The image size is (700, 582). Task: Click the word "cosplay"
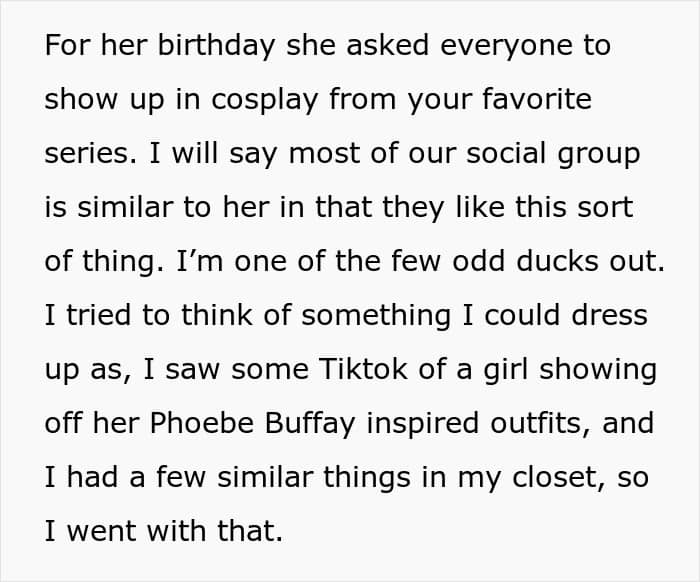(264, 100)
